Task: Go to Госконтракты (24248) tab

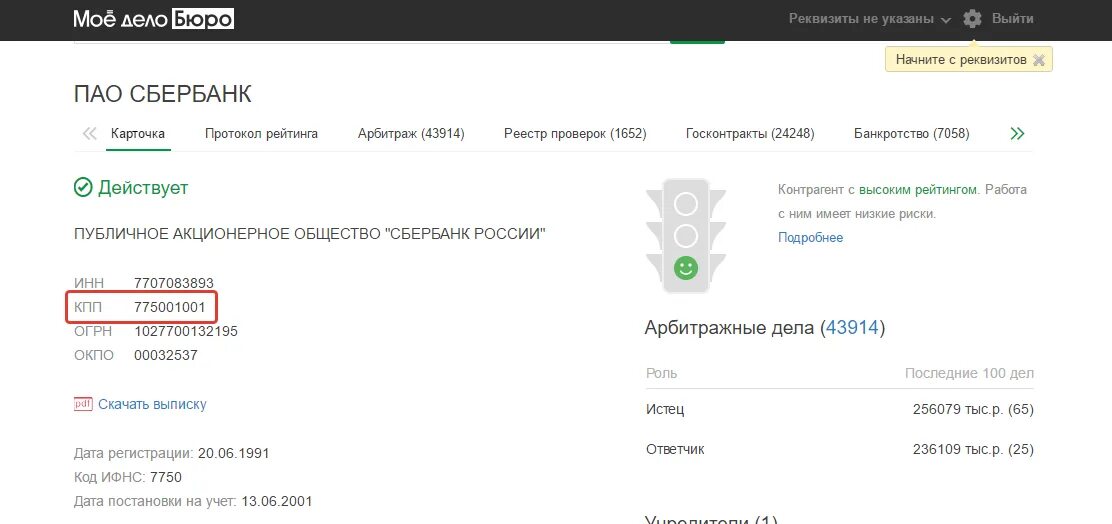Action: pos(750,133)
